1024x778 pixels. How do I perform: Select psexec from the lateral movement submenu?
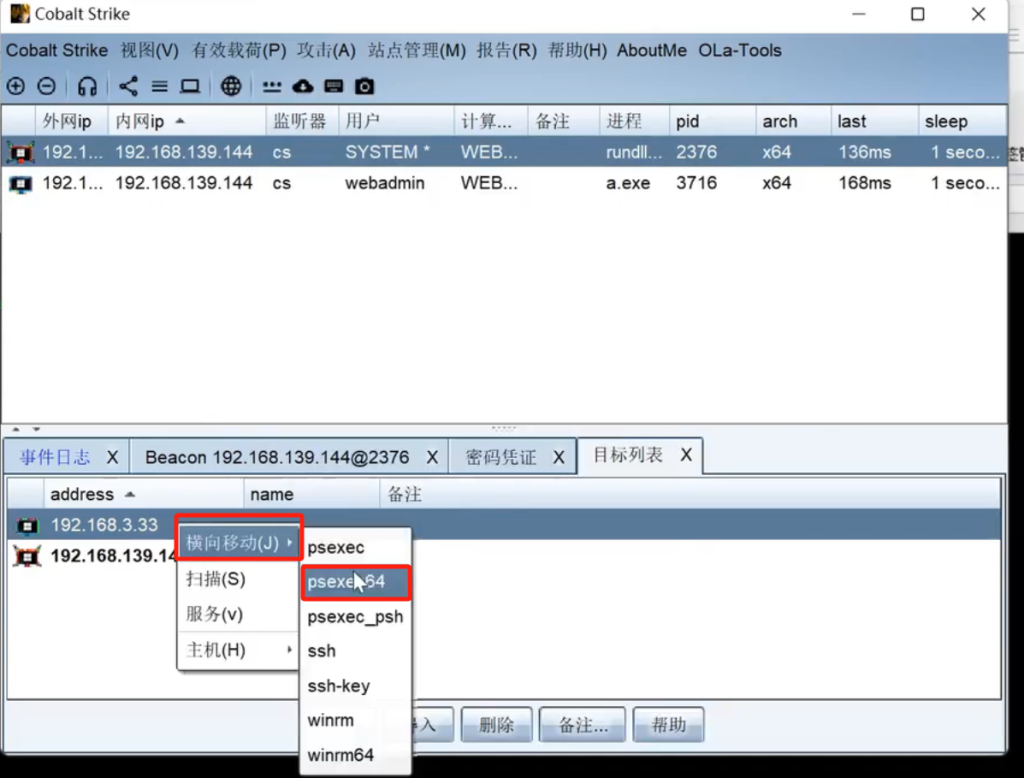pyautogui.click(x=355, y=547)
